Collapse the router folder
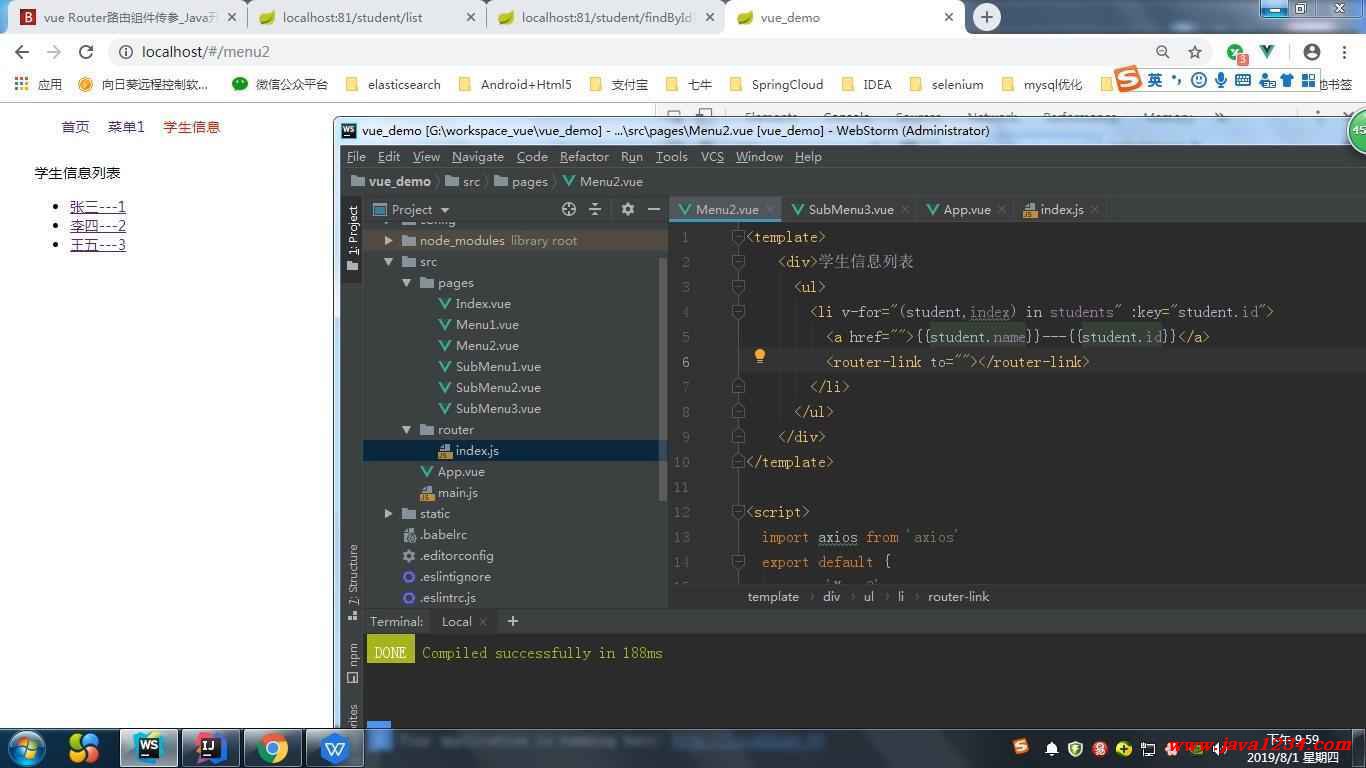This screenshot has width=1366, height=768. [x=407, y=429]
